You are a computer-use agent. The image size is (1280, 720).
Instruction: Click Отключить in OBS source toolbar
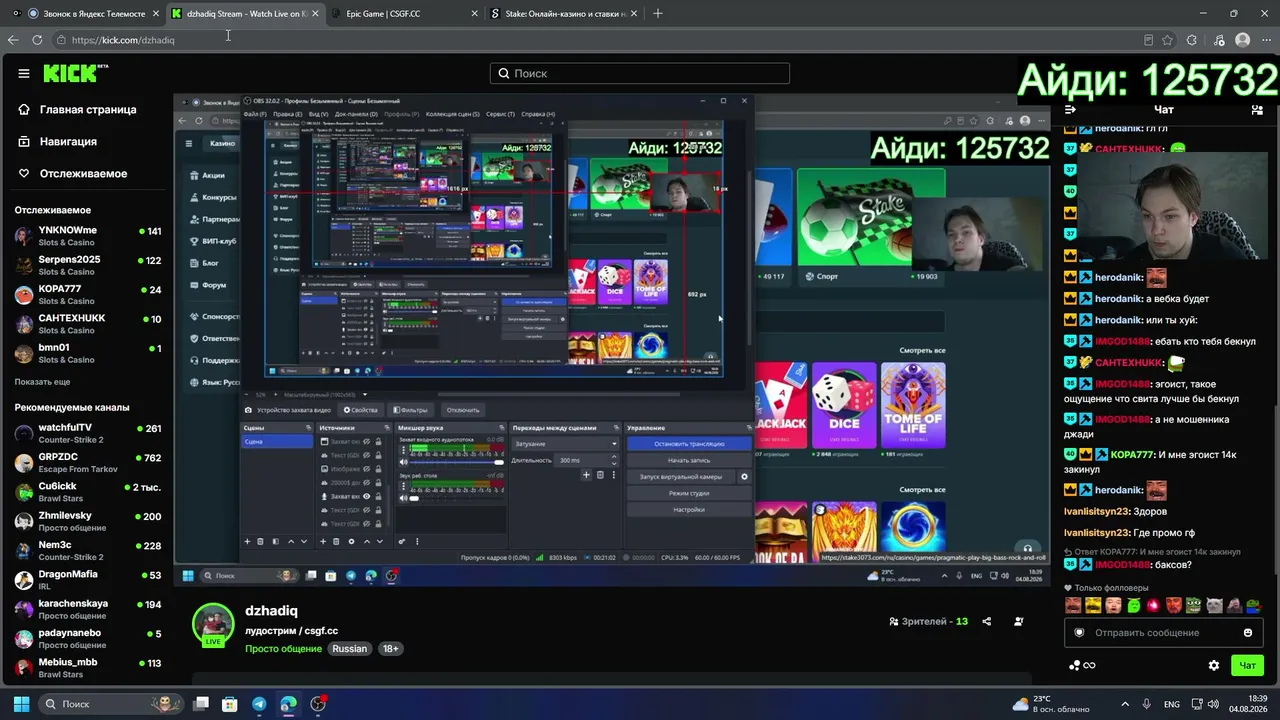tap(463, 410)
